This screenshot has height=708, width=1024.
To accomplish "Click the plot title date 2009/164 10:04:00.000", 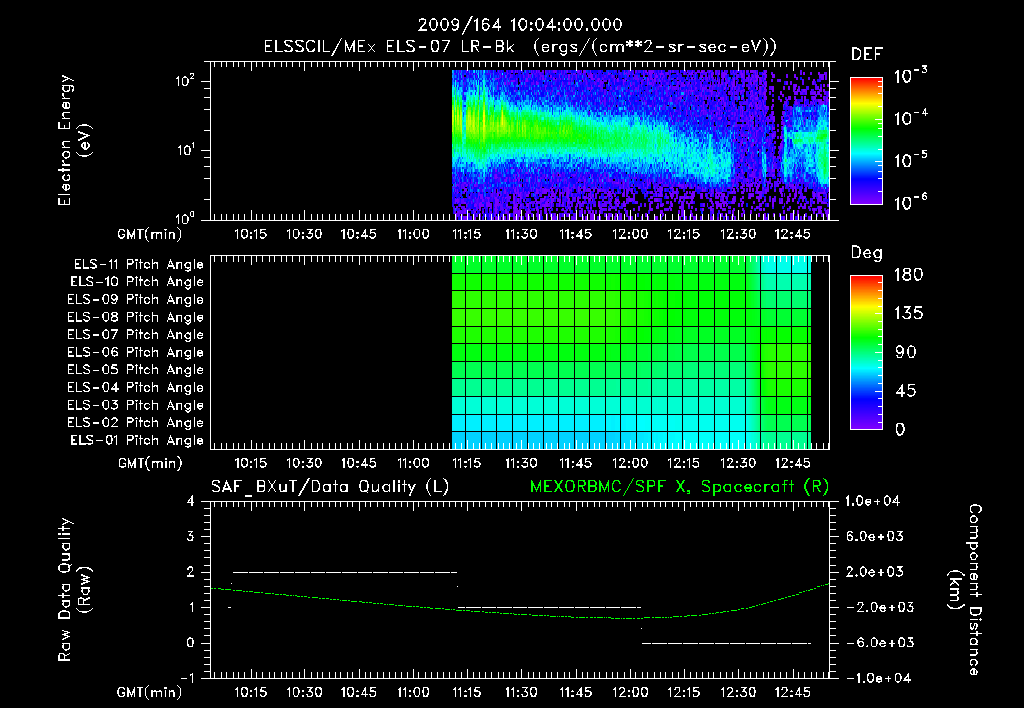I will point(520,25).
